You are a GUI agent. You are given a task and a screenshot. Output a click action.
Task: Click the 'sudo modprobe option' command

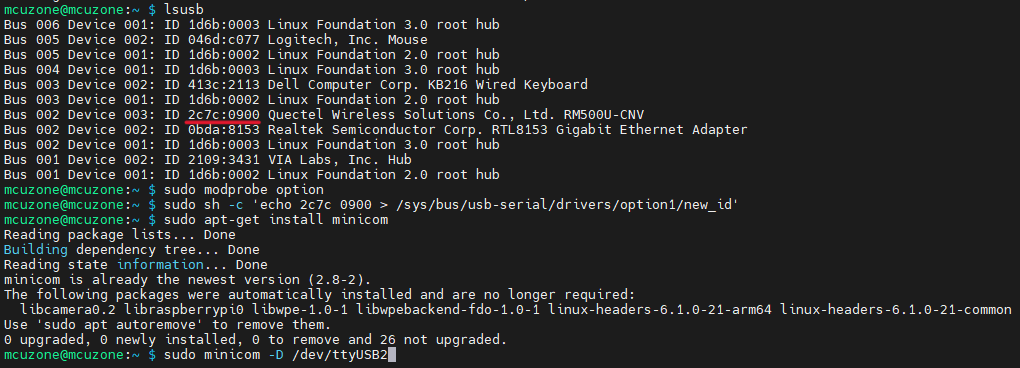244,190
